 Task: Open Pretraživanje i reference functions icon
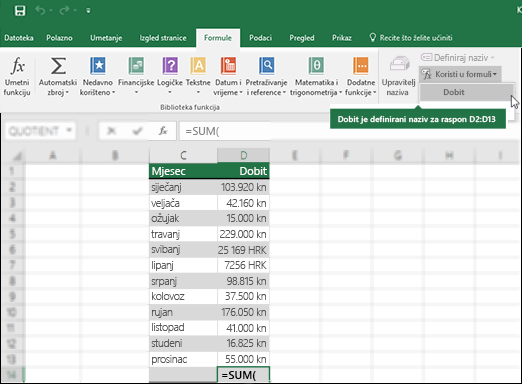point(266,65)
